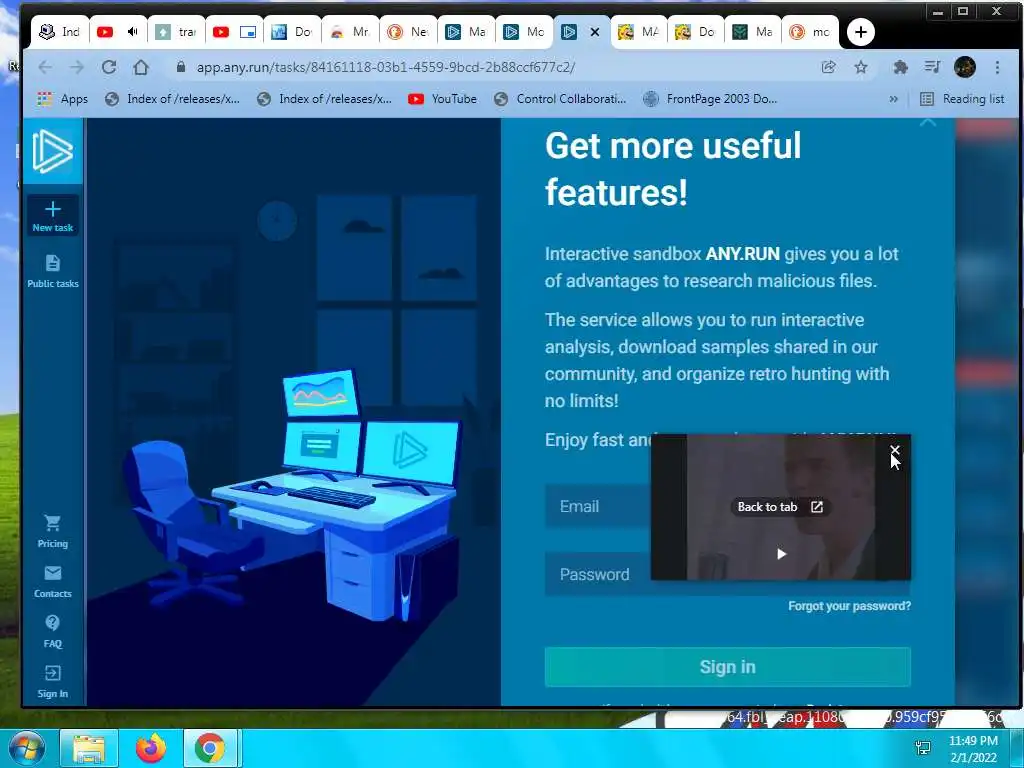Viewport: 1024px width, 768px height.
Task: Click network tray icon
Action: tap(923, 748)
